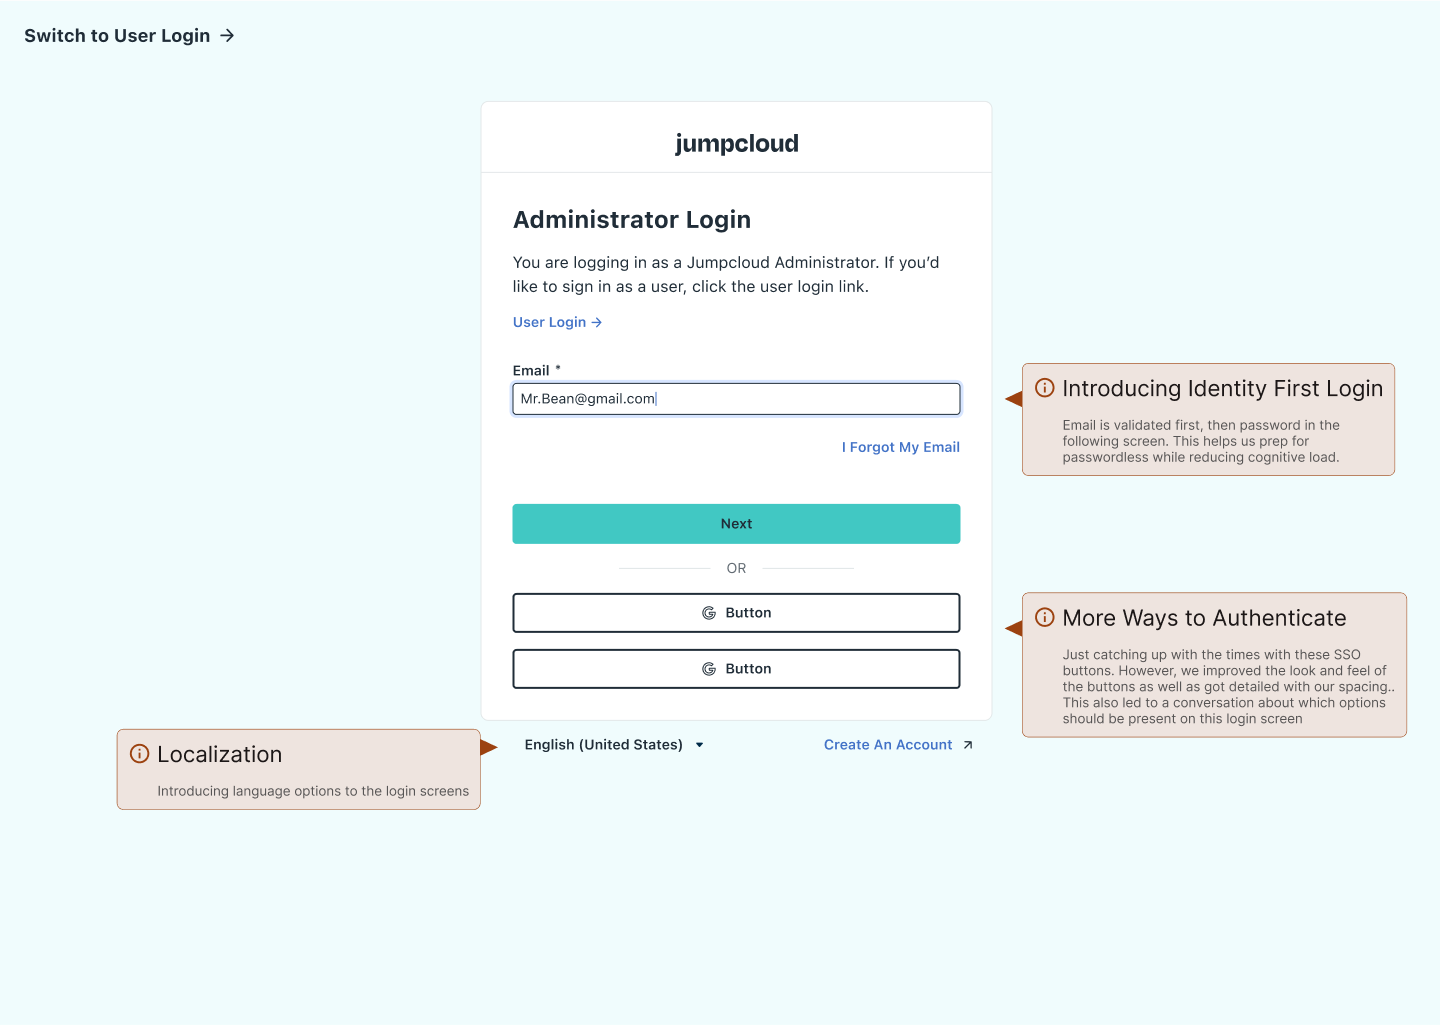Screen dimensions: 1440x1025
Task: Follow the blue User Login link
Action: click(x=549, y=322)
